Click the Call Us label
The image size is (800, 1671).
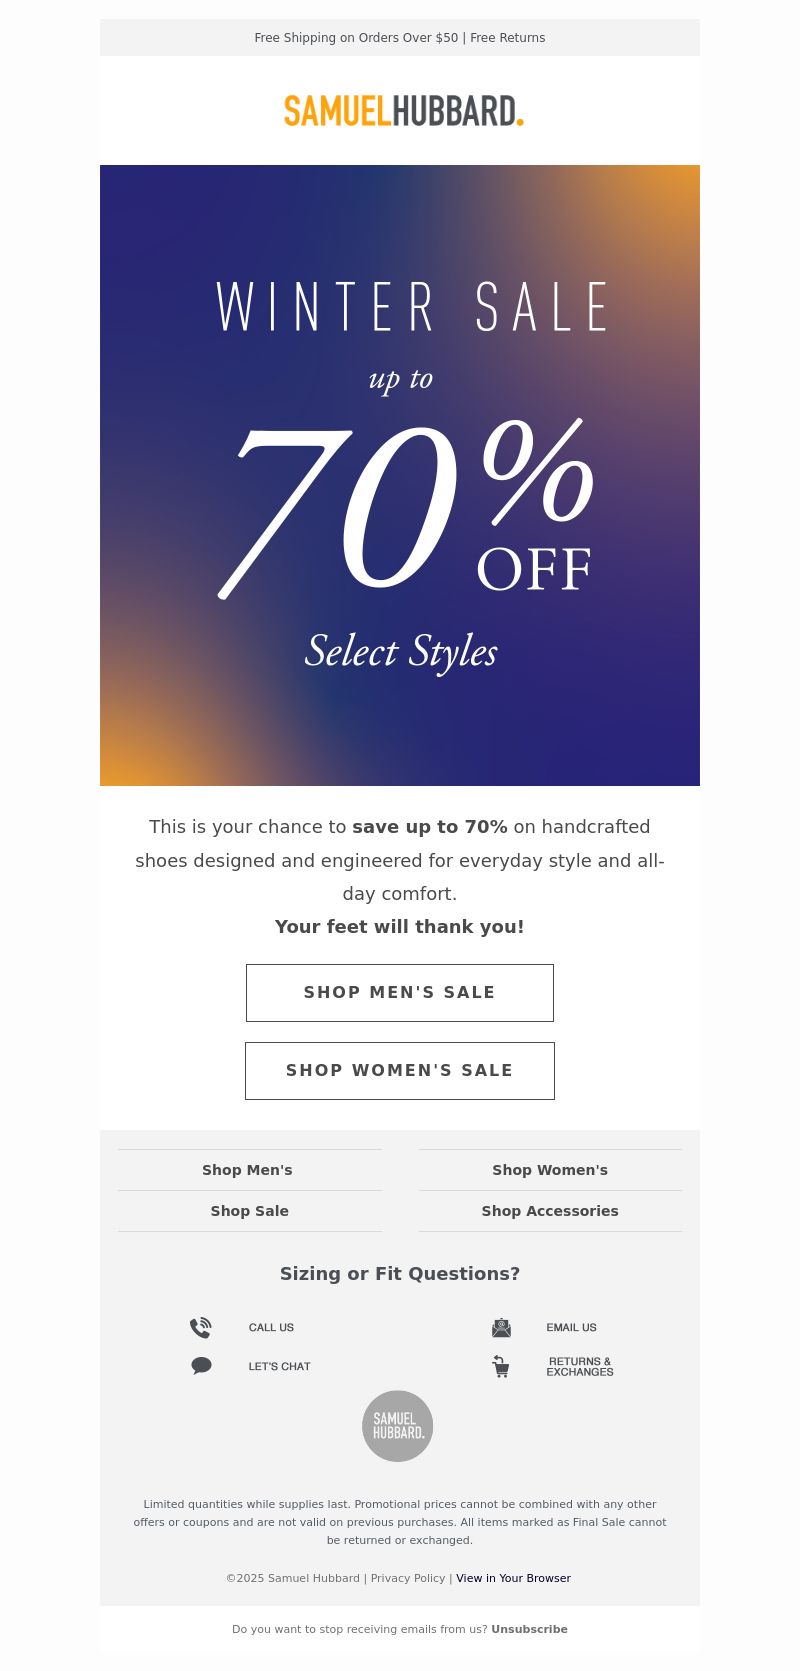[x=271, y=1328]
